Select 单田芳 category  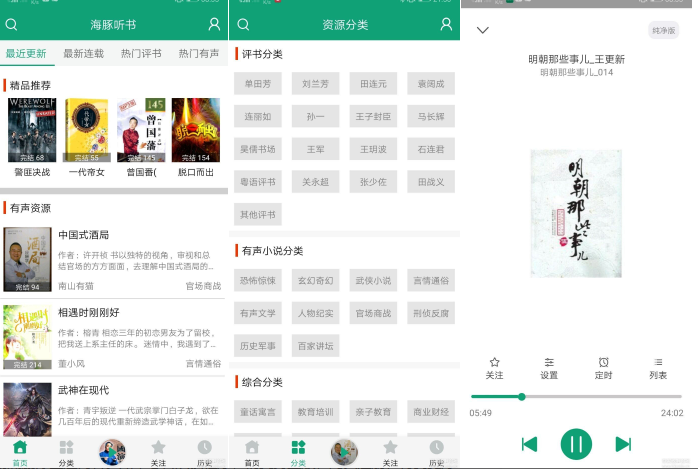click(x=258, y=84)
